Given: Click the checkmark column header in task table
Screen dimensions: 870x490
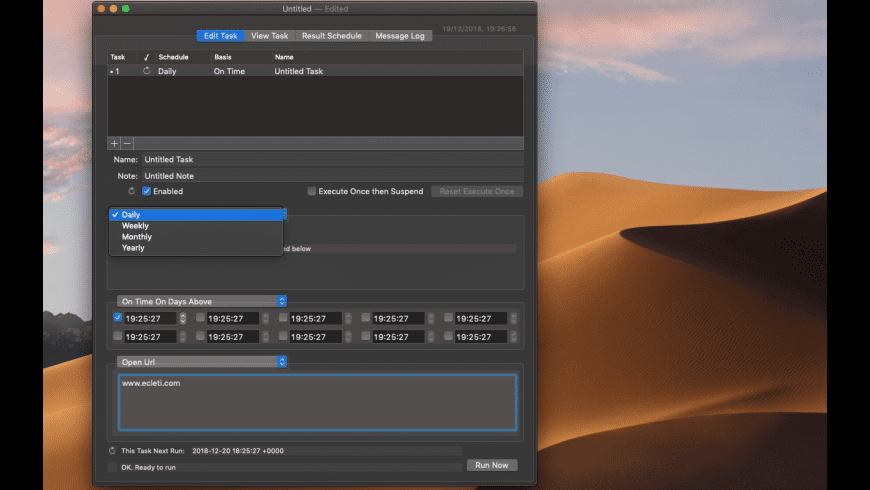Looking at the screenshot, I should click(147, 57).
